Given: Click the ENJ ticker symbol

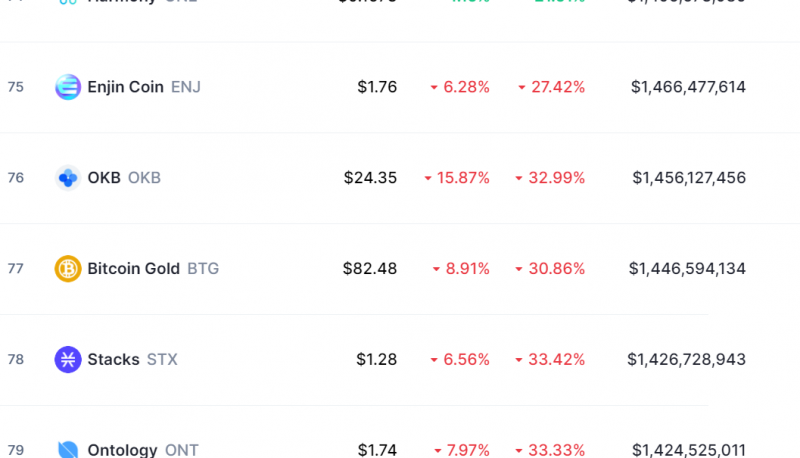Looking at the screenshot, I should (x=186, y=87).
